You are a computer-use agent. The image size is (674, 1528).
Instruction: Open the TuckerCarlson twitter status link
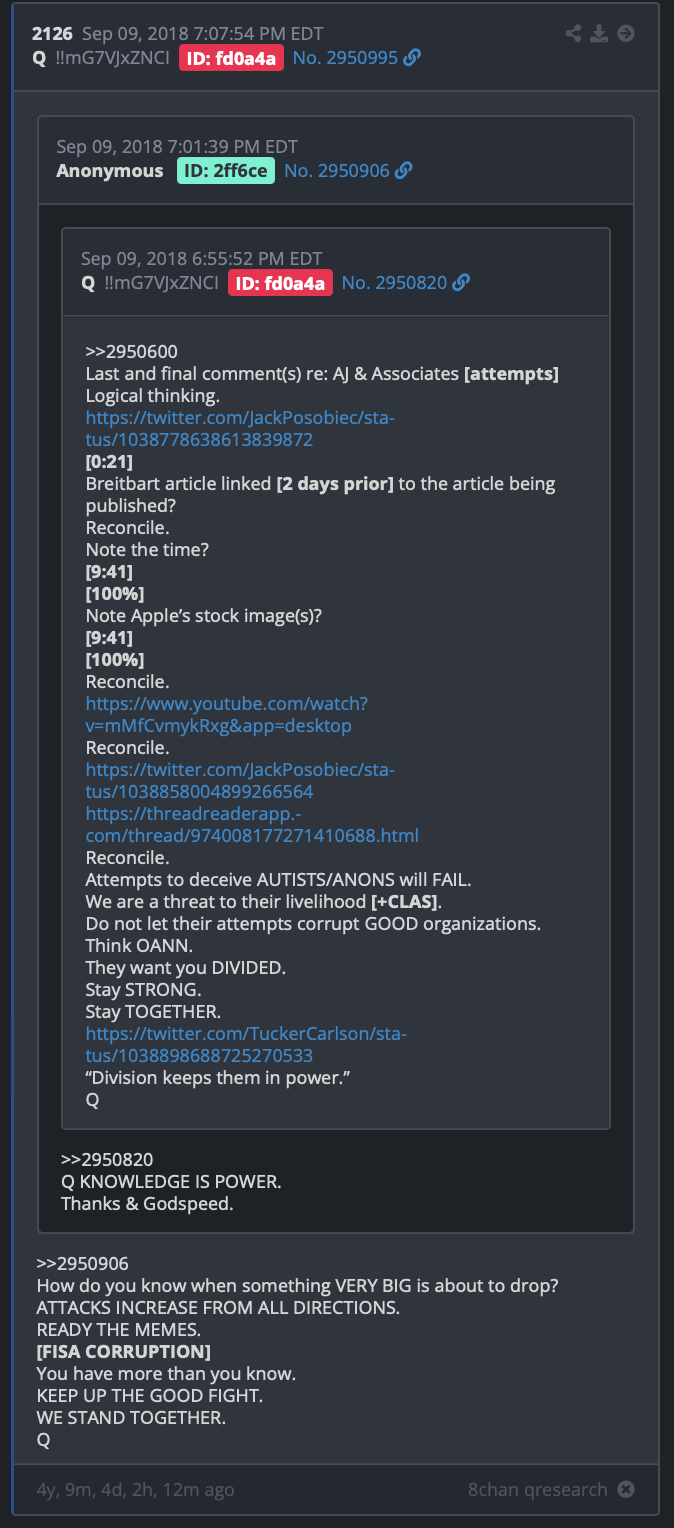(246, 1044)
